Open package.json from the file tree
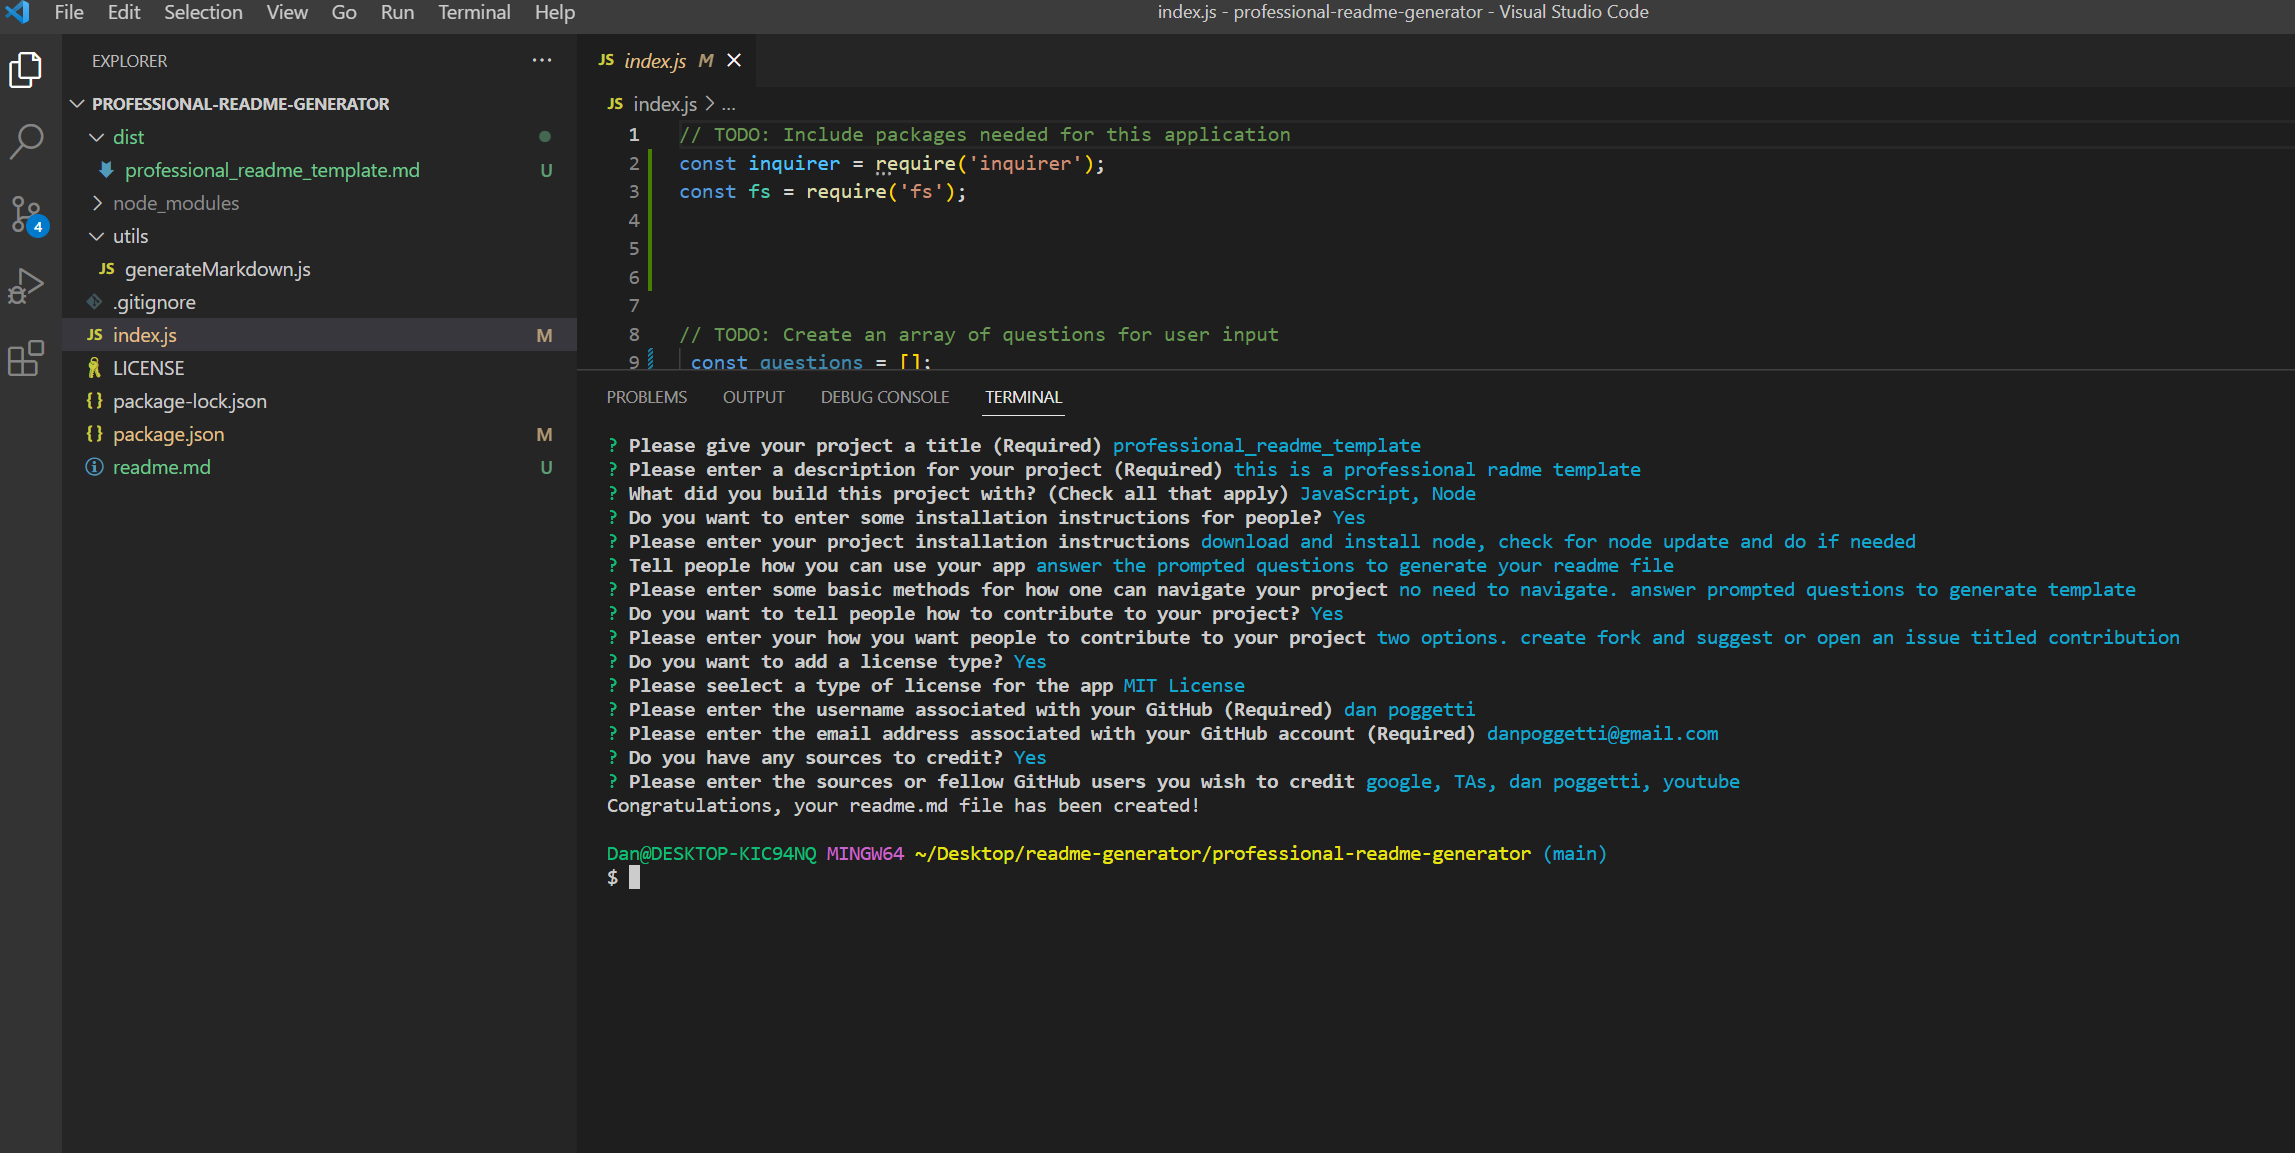The height and width of the screenshot is (1153, 2295). pos(168,434)
